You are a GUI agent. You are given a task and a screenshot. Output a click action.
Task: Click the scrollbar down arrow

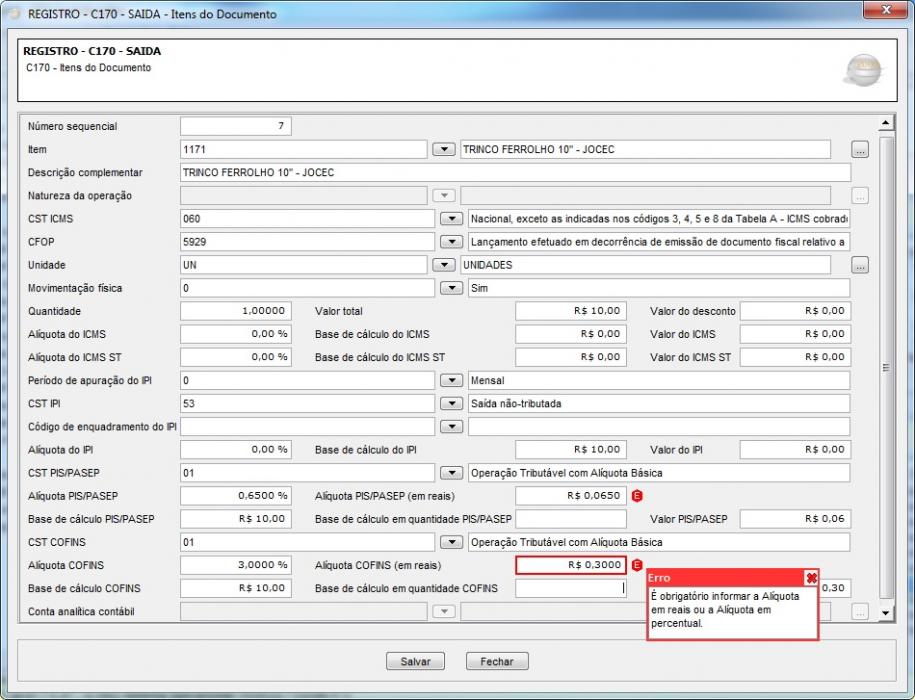tap(886, 612)
